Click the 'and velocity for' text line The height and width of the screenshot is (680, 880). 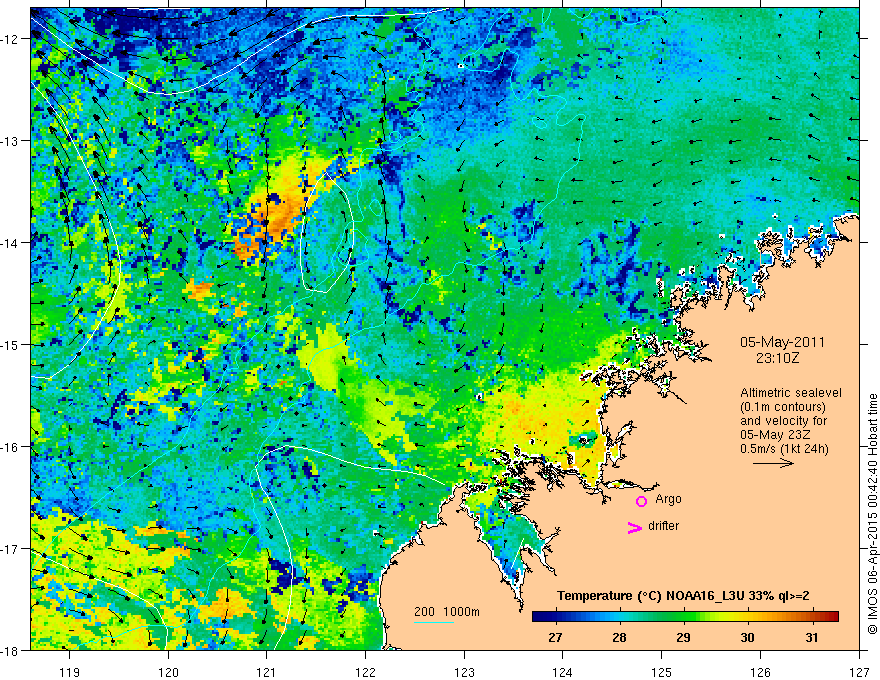[783, 420]
